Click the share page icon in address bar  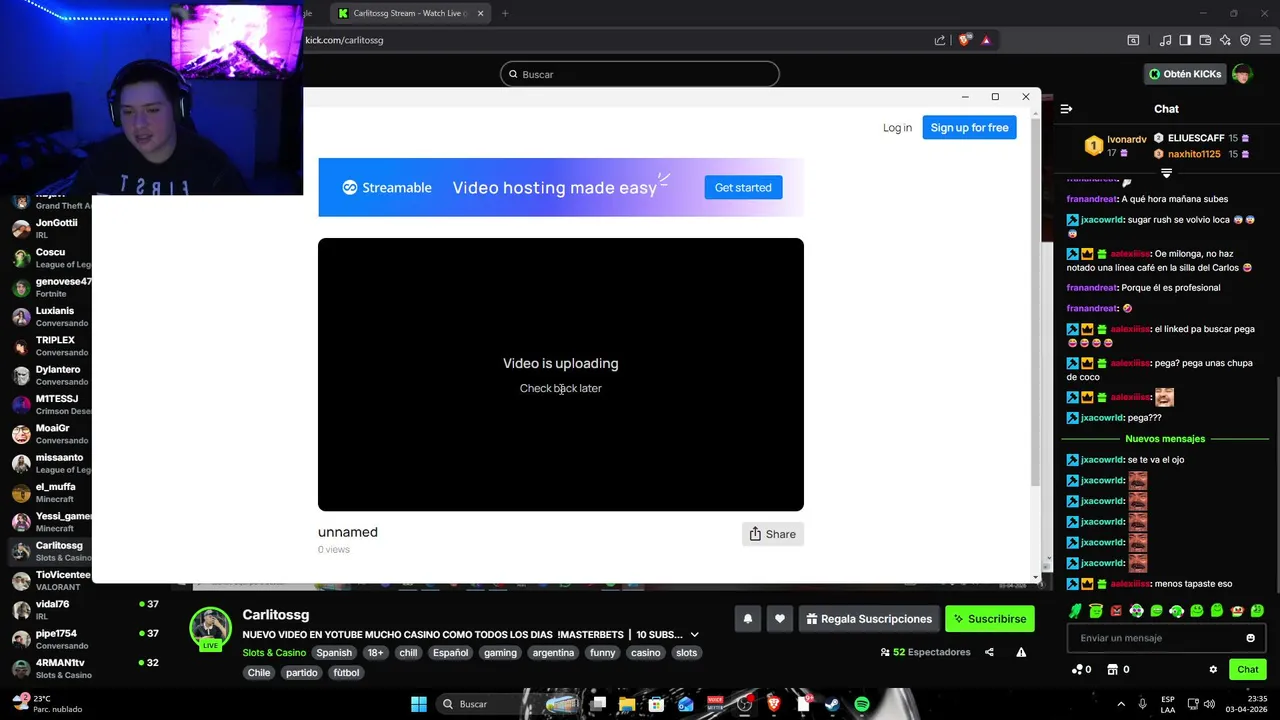coord(940,40)
